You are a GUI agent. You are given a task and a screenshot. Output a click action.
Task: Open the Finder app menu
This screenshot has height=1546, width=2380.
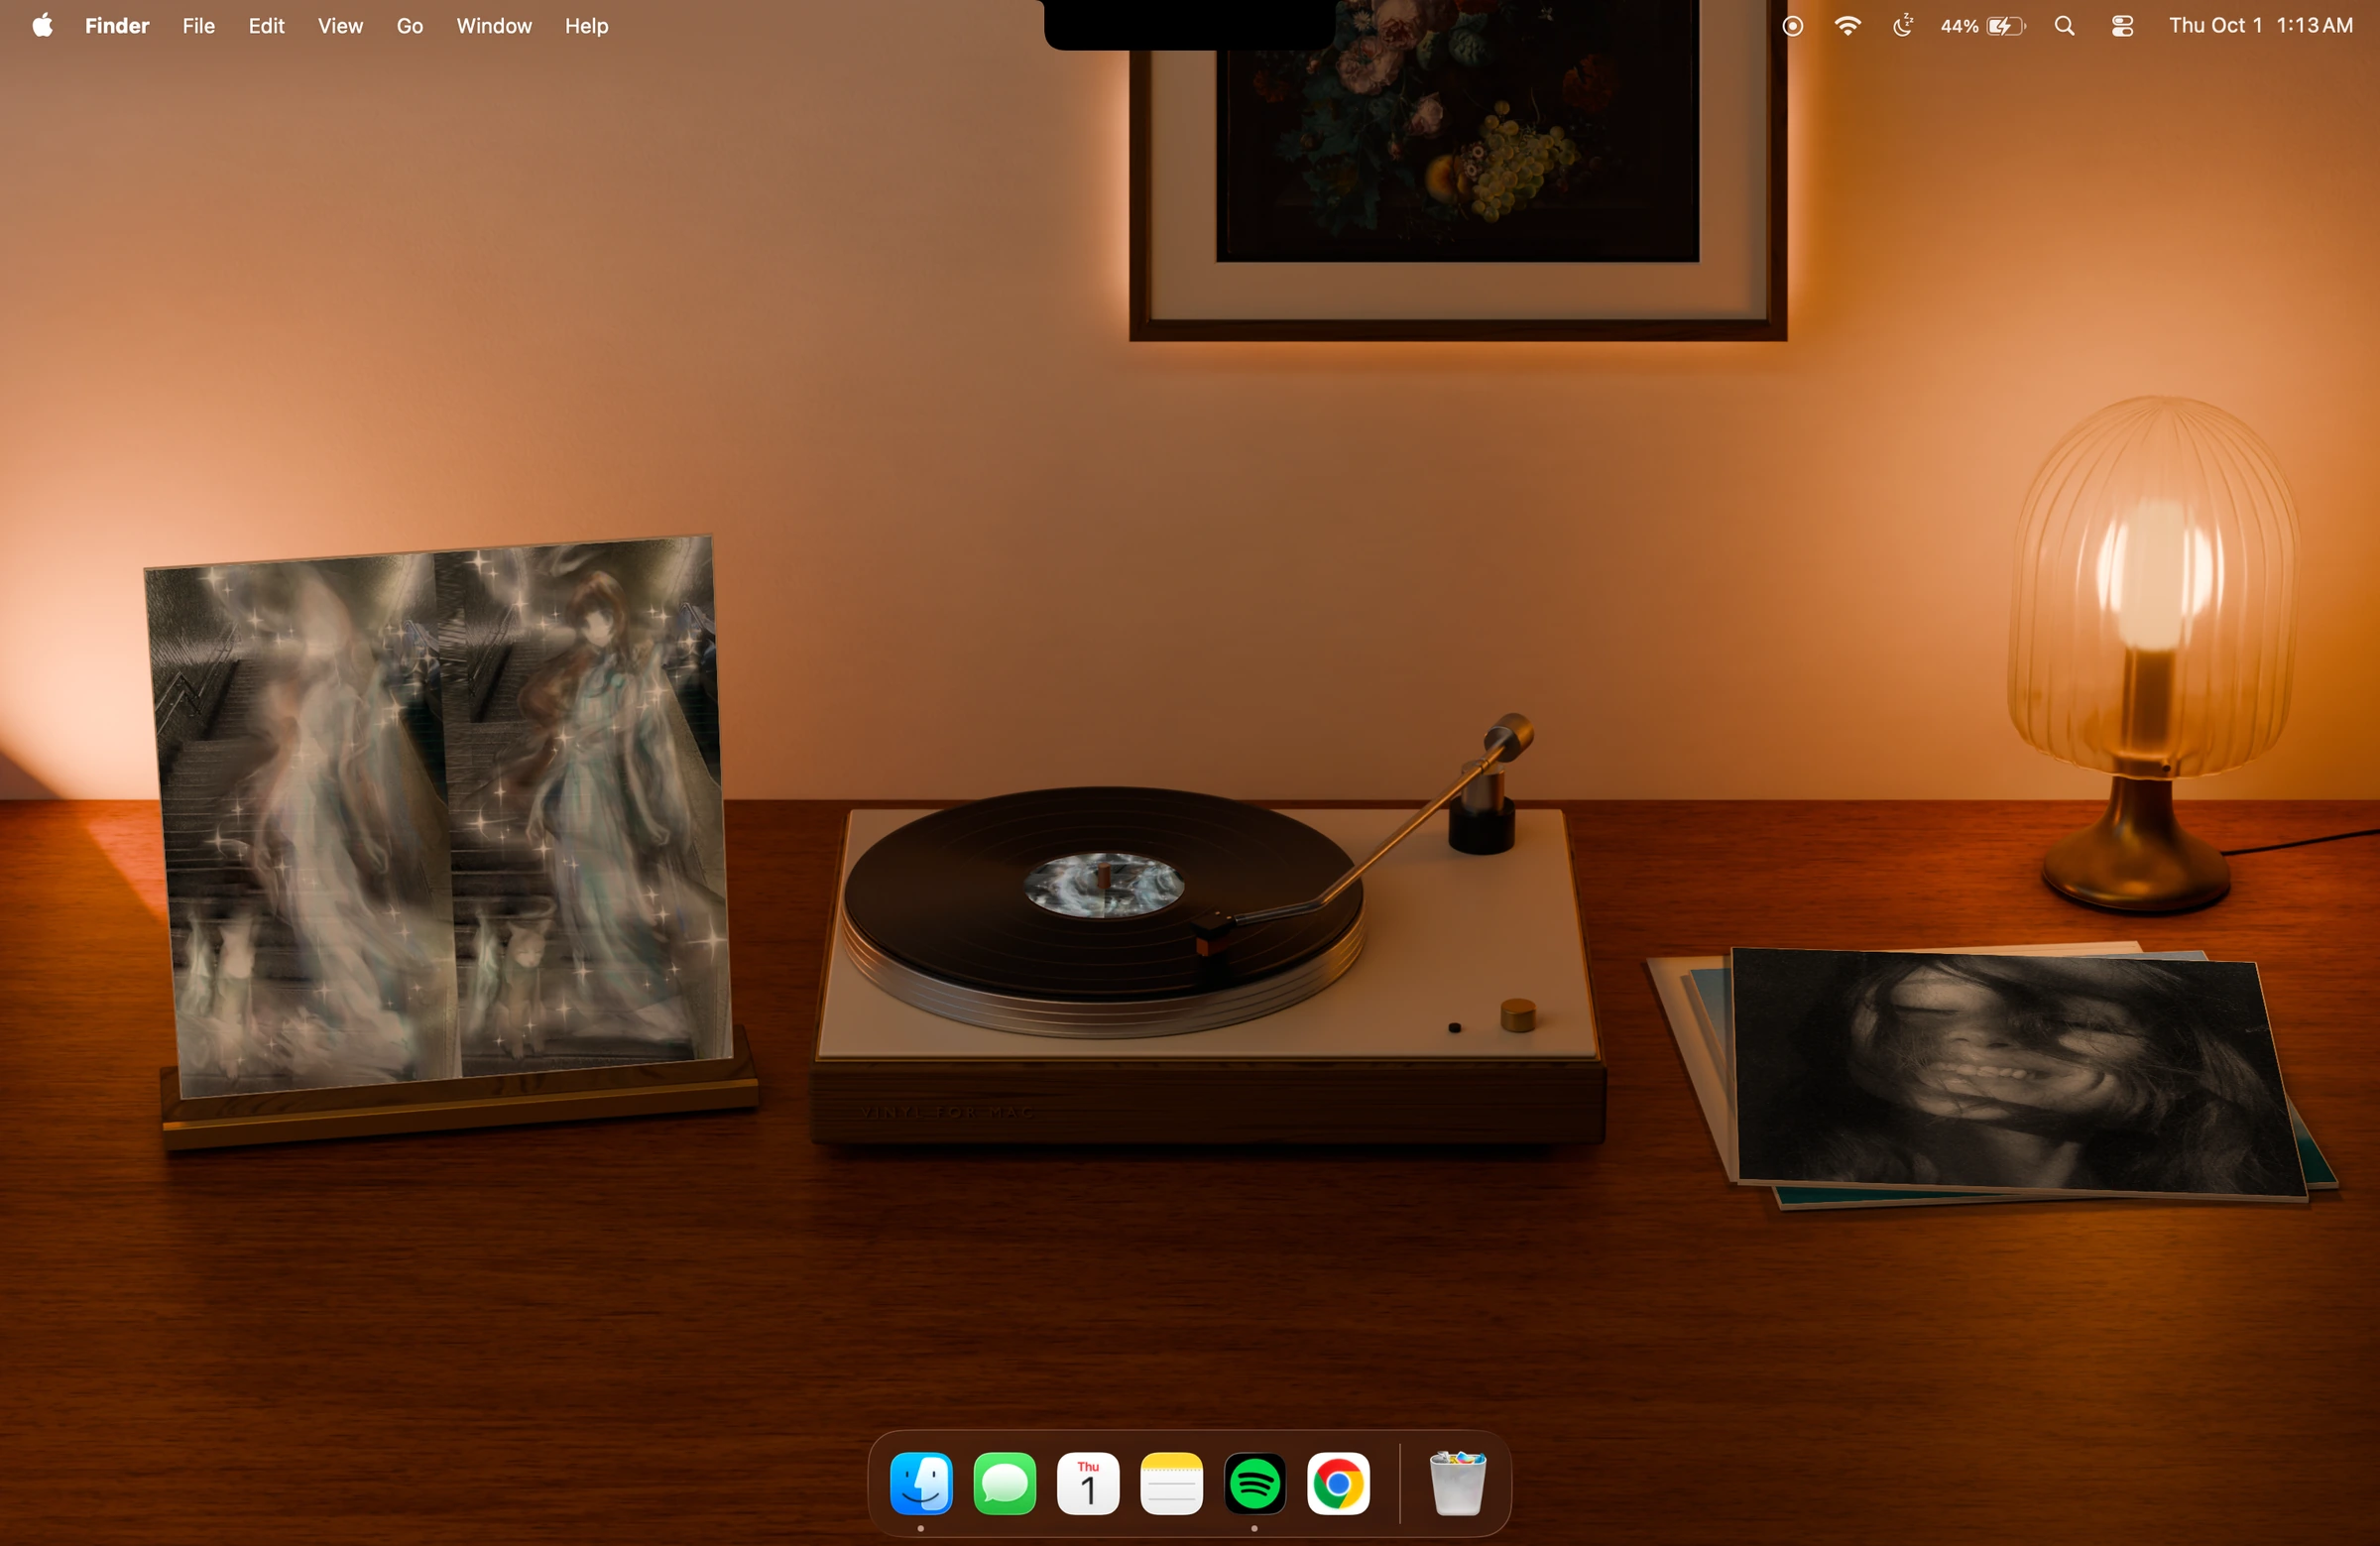point(117,26)
